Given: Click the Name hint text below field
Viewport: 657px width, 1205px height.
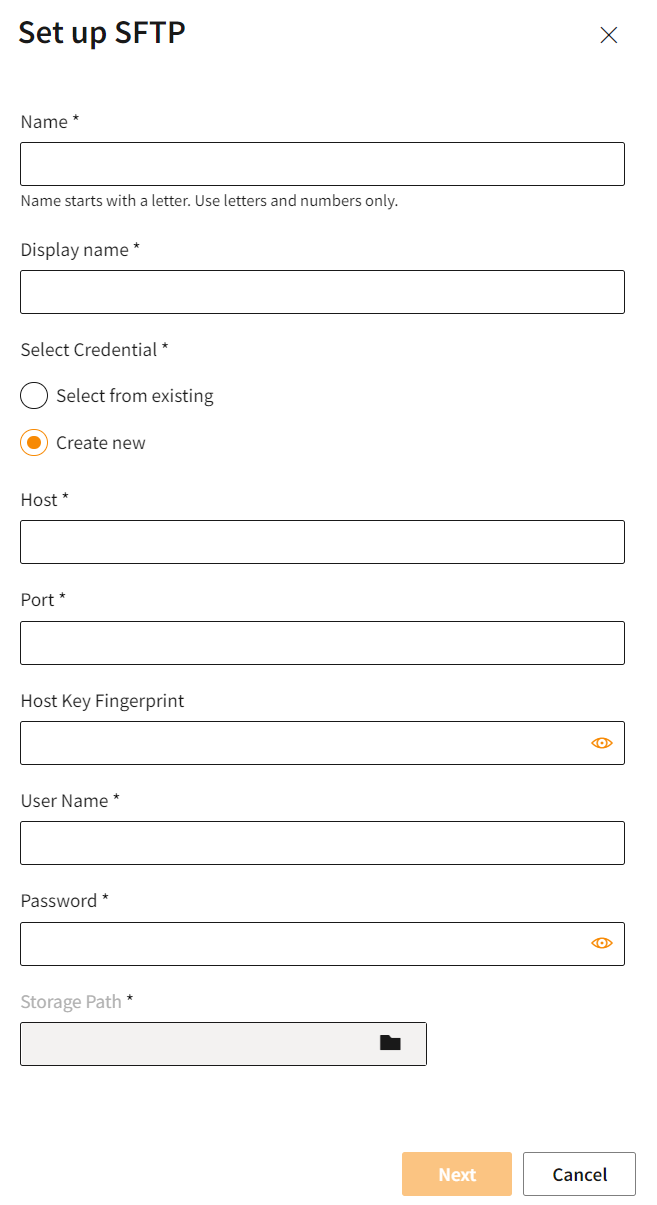Looking at the screenshot, I should 209,201.
